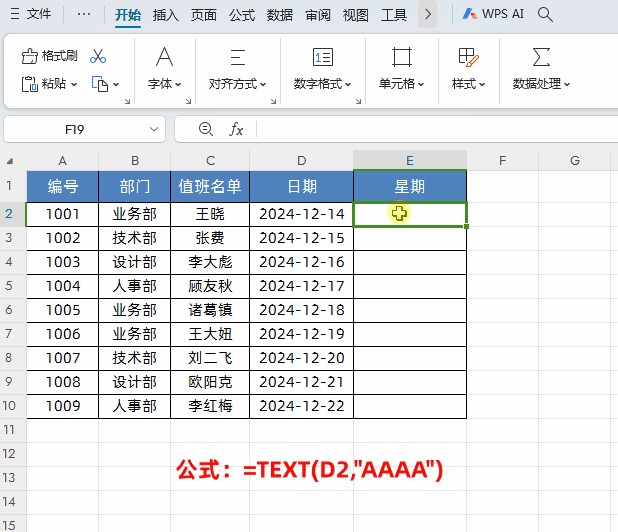Open the File (文件) menu
Screen dimensions: 618x532
31,15
